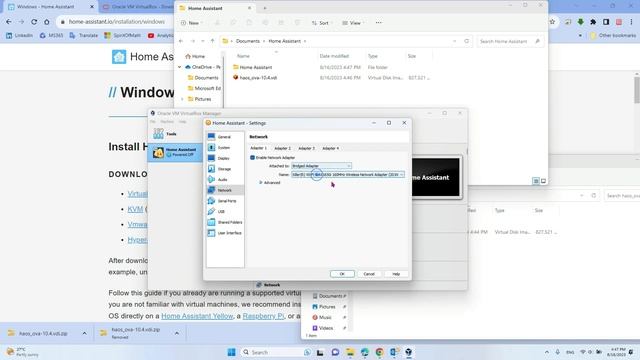Collapse the OneDrive tree node
The image size is (640, 360).
point(179,67)
